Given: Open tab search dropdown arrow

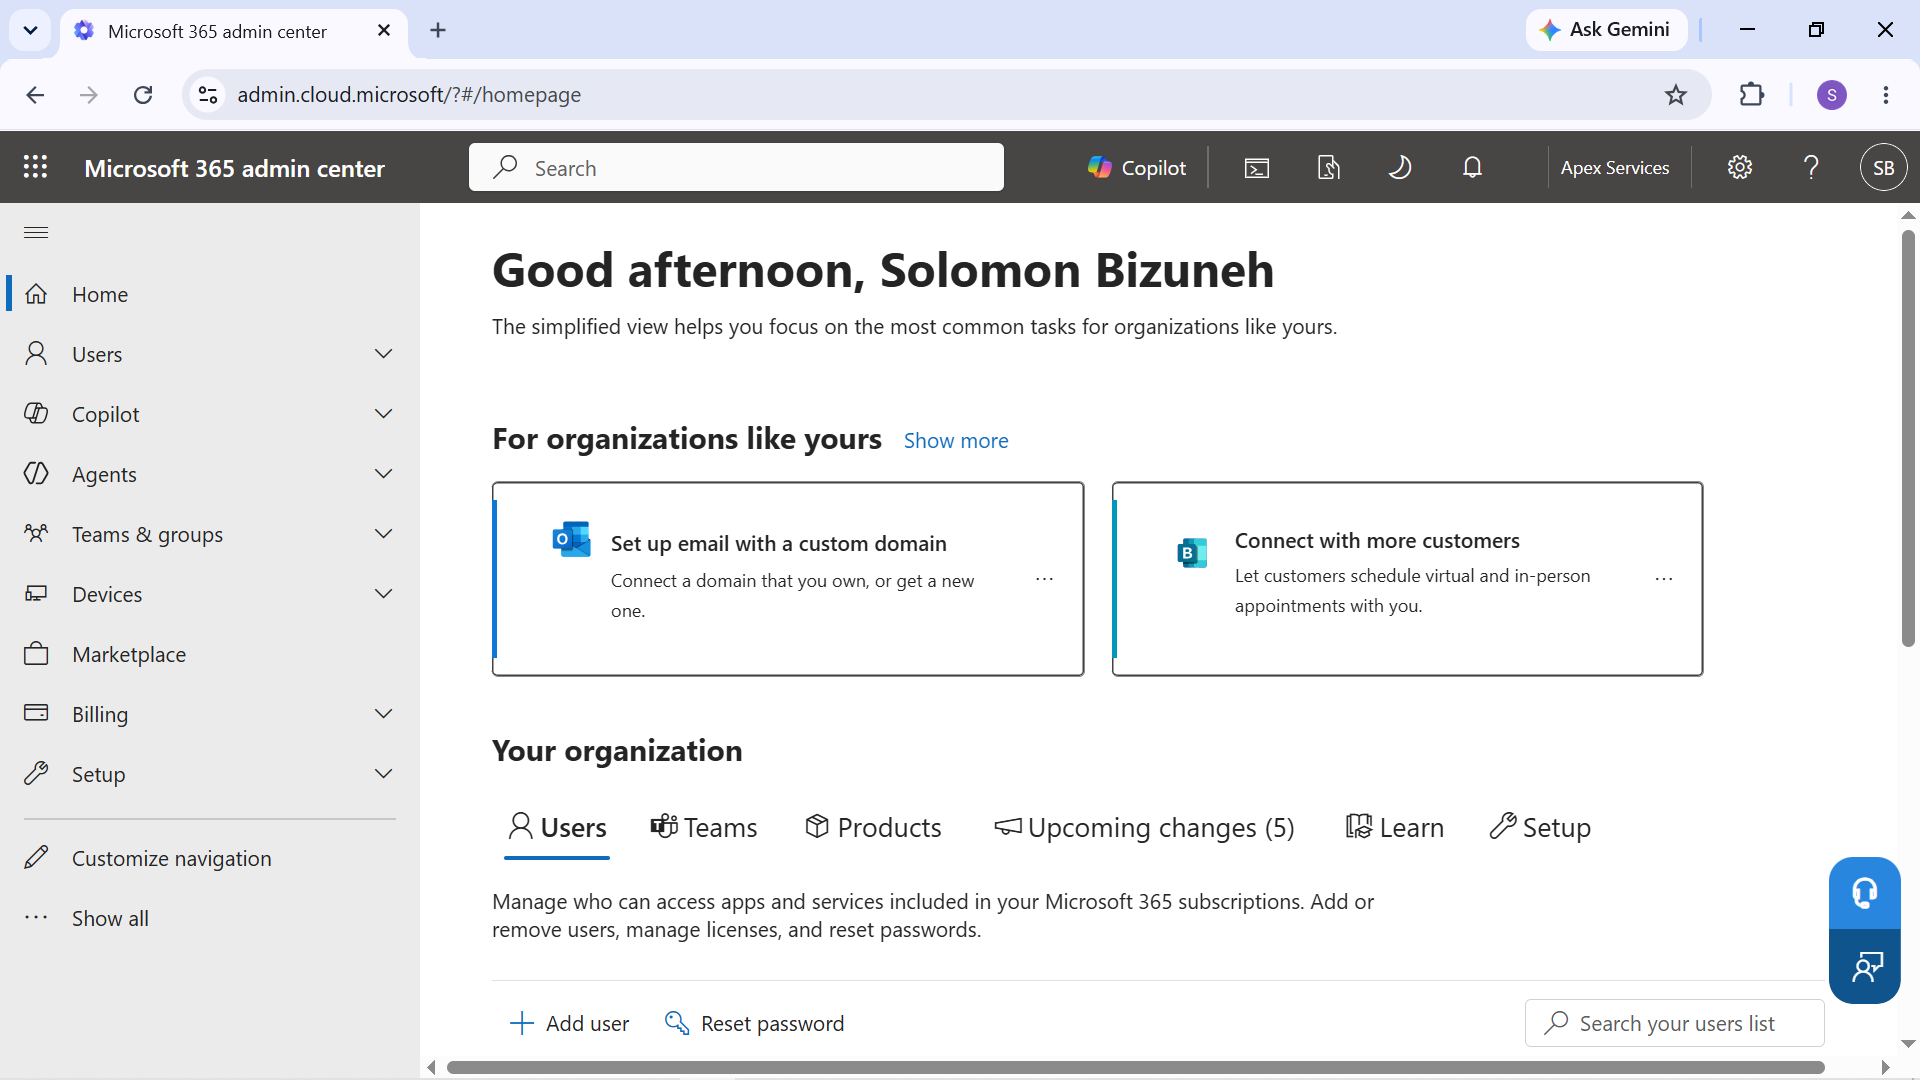Looking at the screenshot, I should point(30,30).
